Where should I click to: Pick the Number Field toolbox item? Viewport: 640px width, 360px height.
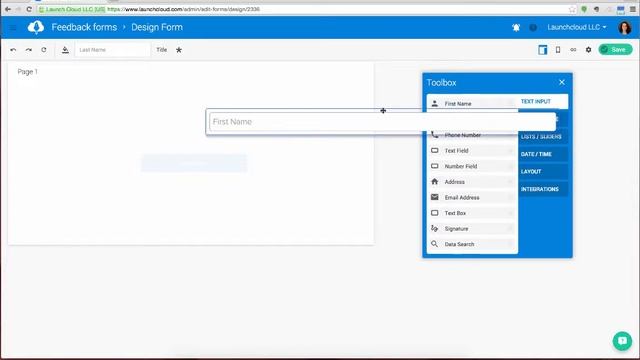[472, 166]
